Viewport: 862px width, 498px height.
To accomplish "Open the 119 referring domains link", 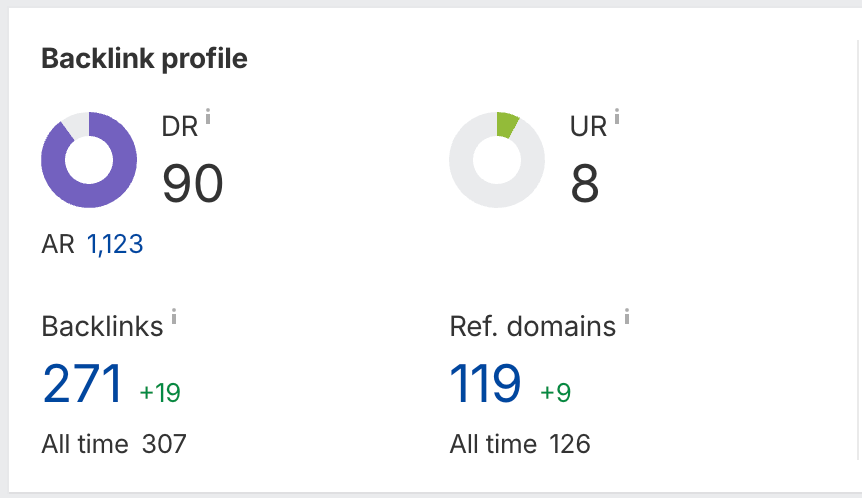I will (x=485, y=383).
